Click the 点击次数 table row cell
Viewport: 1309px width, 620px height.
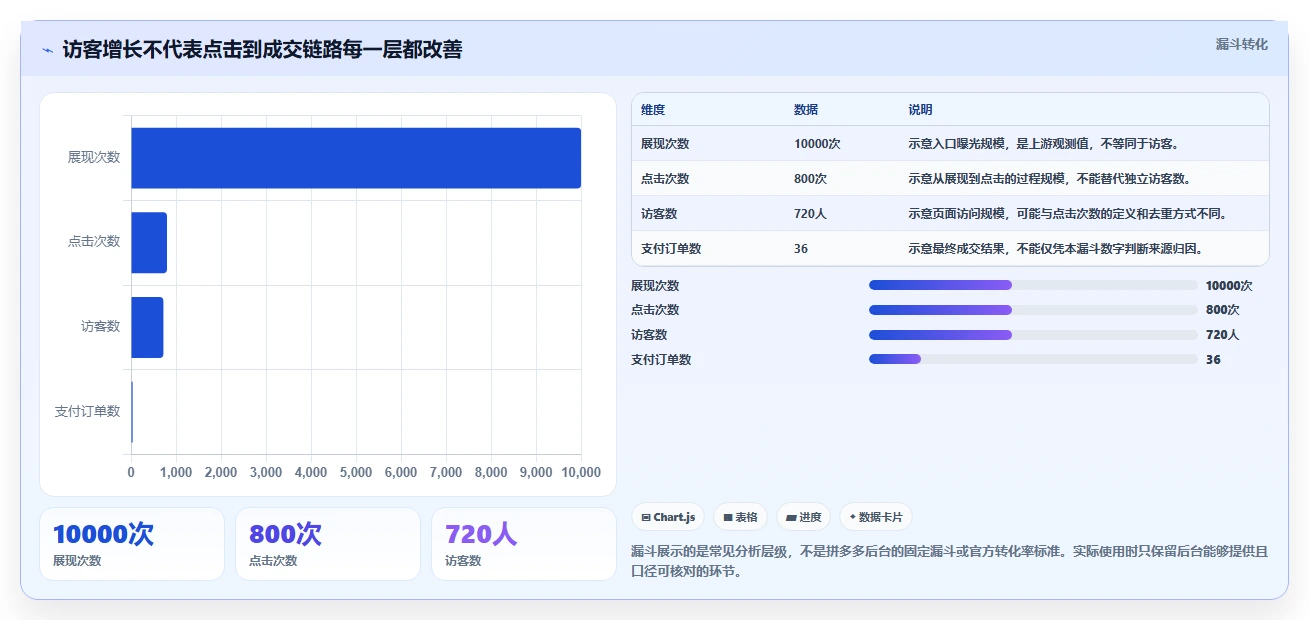pos(665,179)
